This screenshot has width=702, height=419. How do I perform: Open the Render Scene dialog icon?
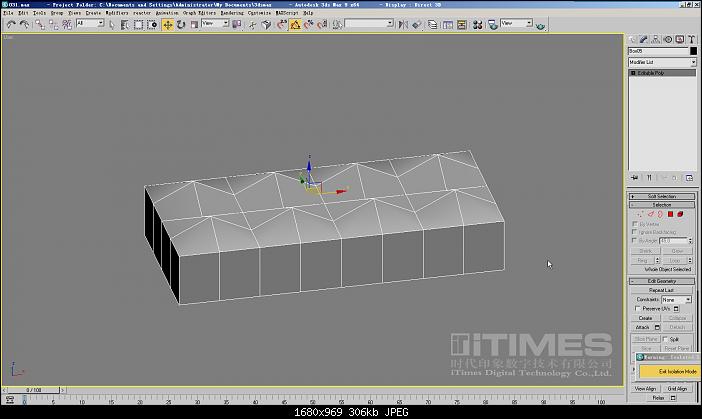[x=492, y=25]
